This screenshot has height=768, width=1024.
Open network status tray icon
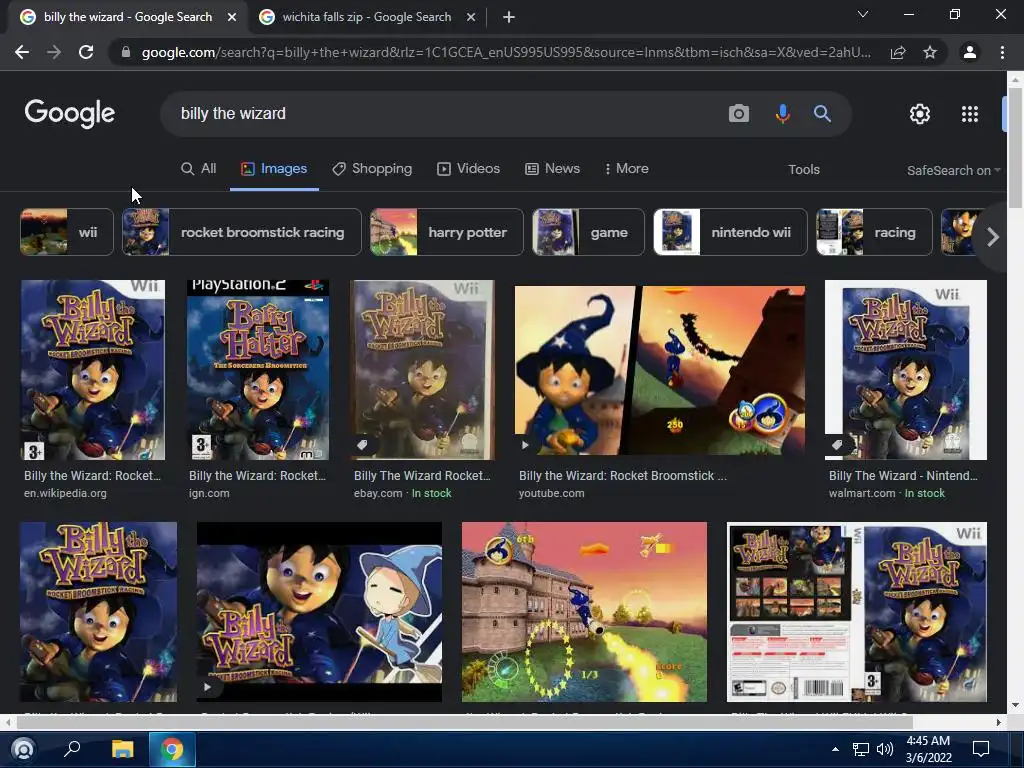point(861,749)
